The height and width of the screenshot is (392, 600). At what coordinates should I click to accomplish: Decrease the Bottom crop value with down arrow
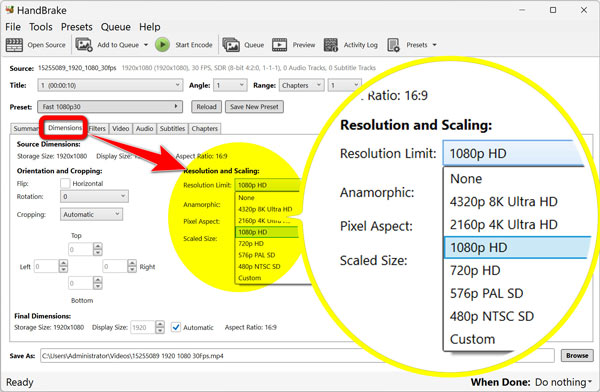(98, 286)
